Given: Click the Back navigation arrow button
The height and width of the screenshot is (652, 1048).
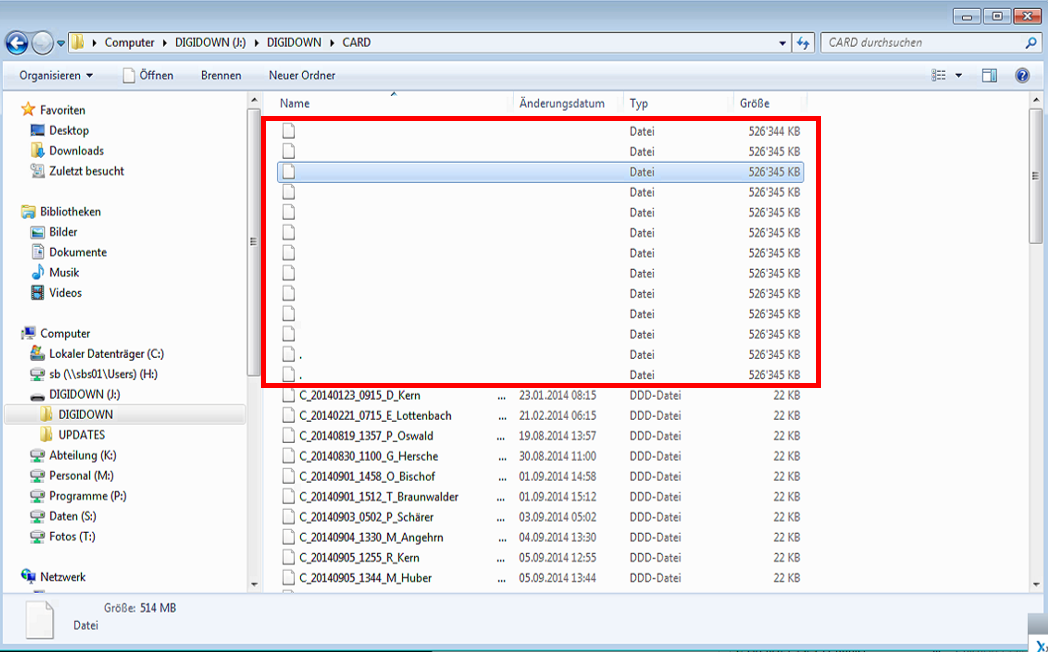Looking at the screenshot, I should (x=17, y=43).
